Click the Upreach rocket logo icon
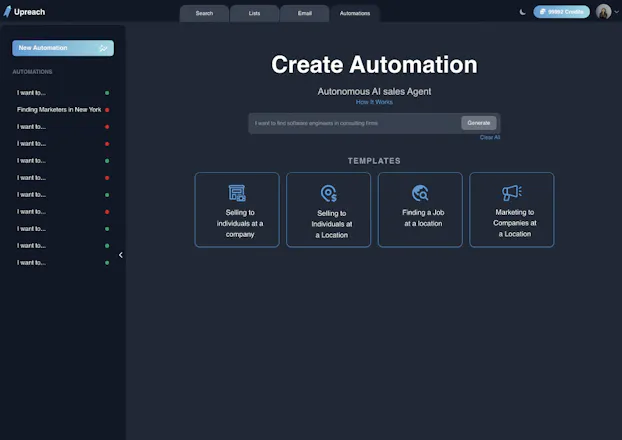Screen dimensions: 622x440 tap(7, 12)
